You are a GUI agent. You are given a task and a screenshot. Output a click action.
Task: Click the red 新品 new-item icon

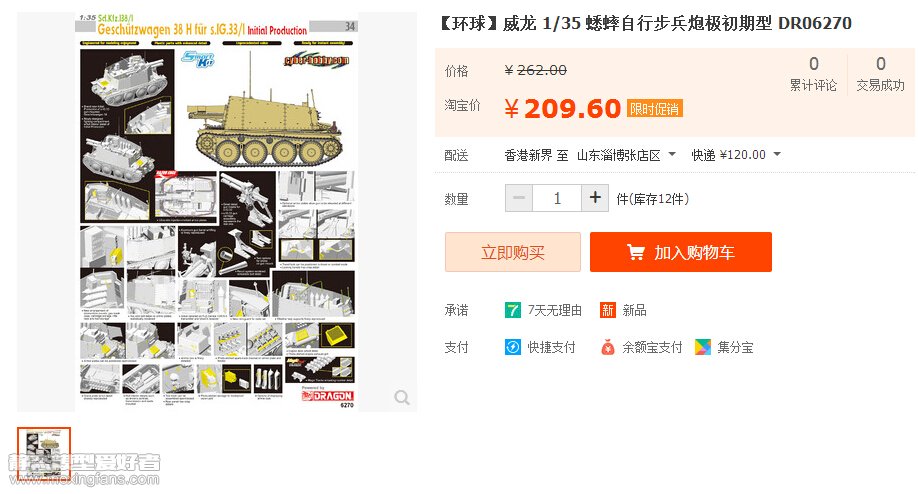pyautogui.click(x=608, y=310)
